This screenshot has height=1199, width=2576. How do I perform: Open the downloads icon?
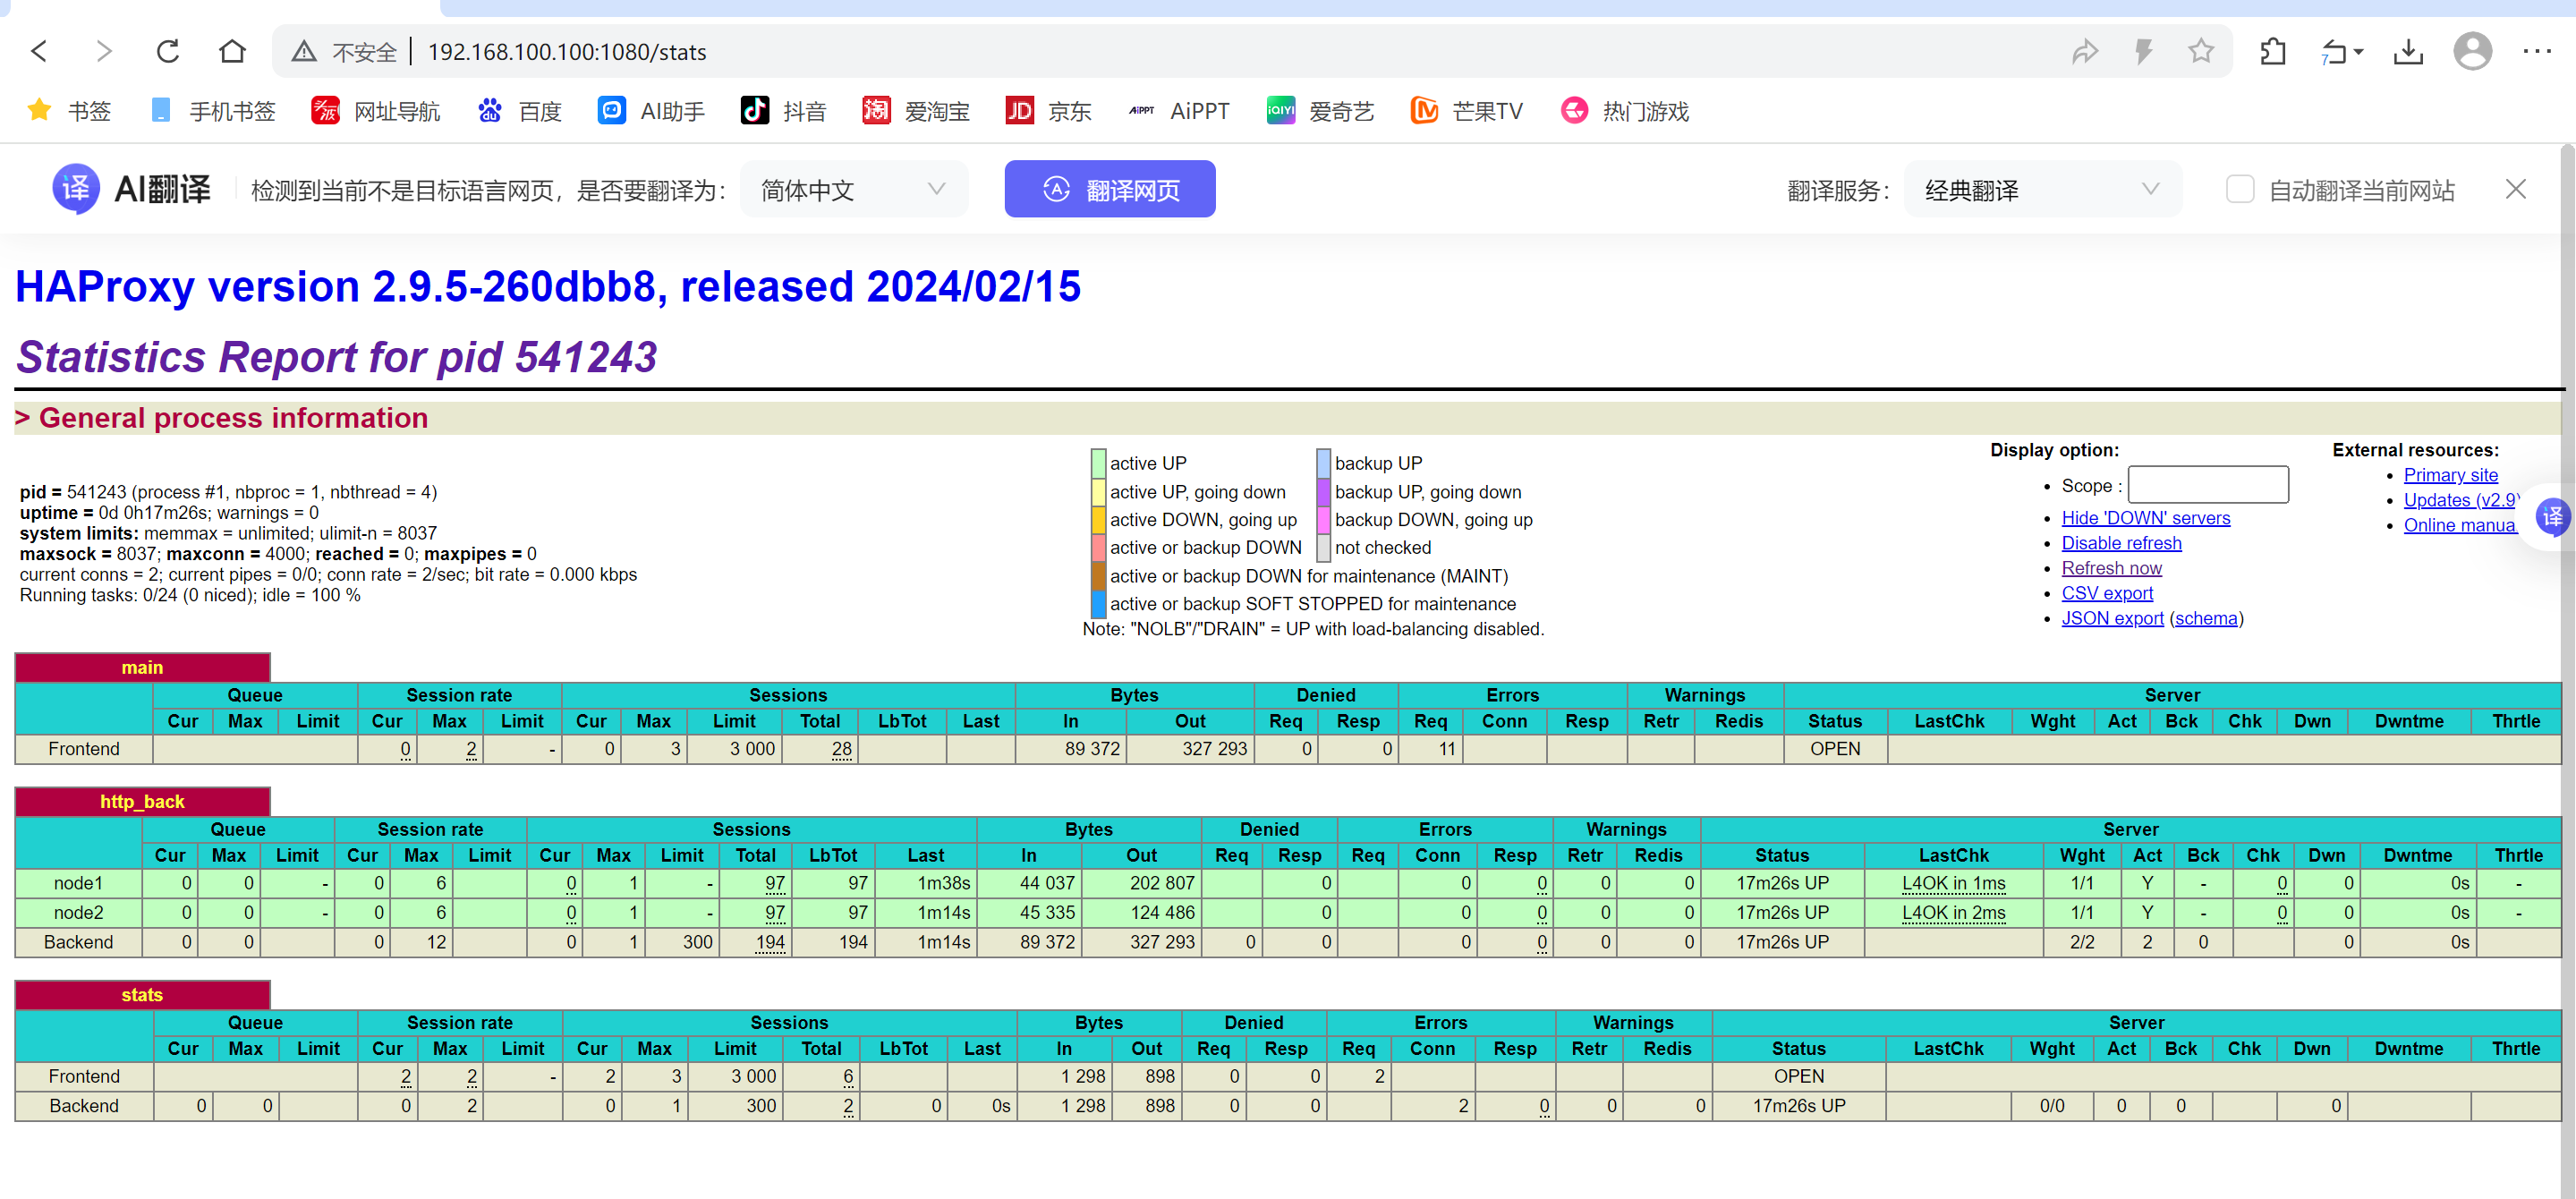[2408, 52]
